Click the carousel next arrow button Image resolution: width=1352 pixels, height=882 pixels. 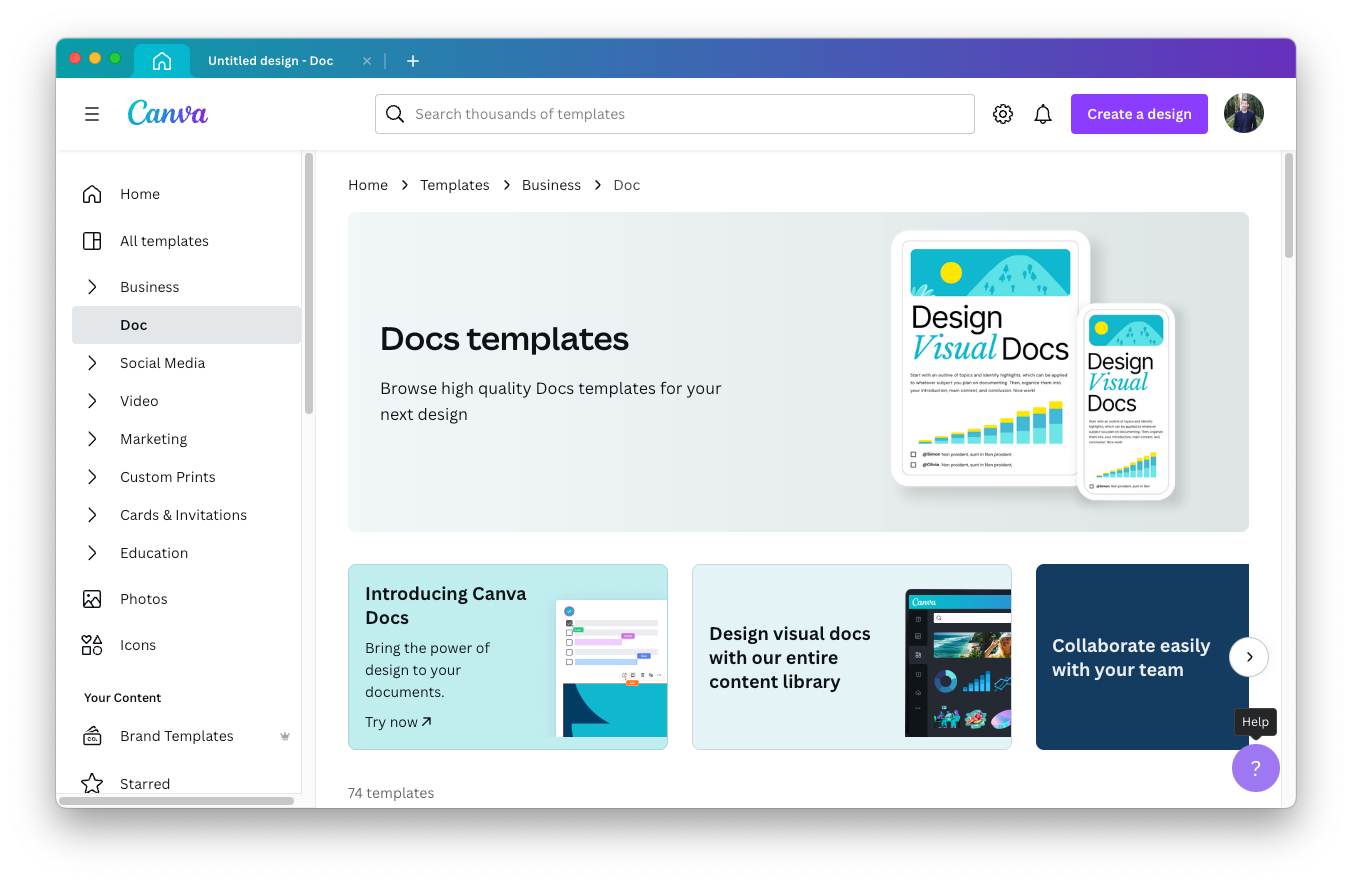[1249, 657]
